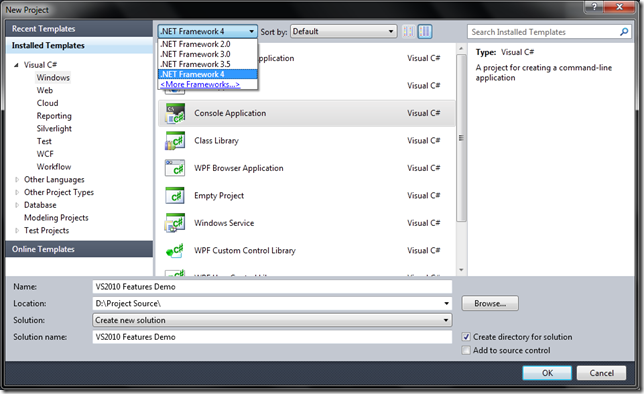
Task: Click the Name text field
Action: (272, 287)
